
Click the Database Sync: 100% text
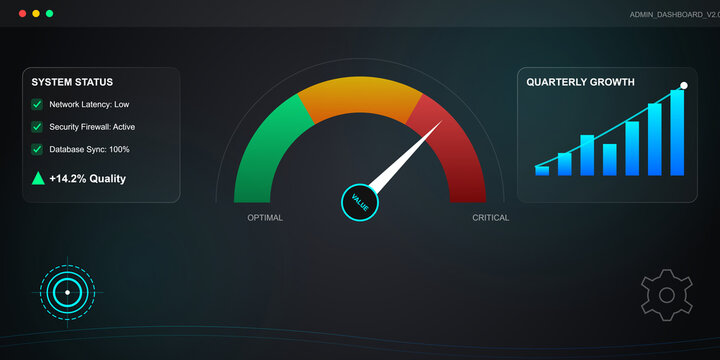[x=90, y=149]
